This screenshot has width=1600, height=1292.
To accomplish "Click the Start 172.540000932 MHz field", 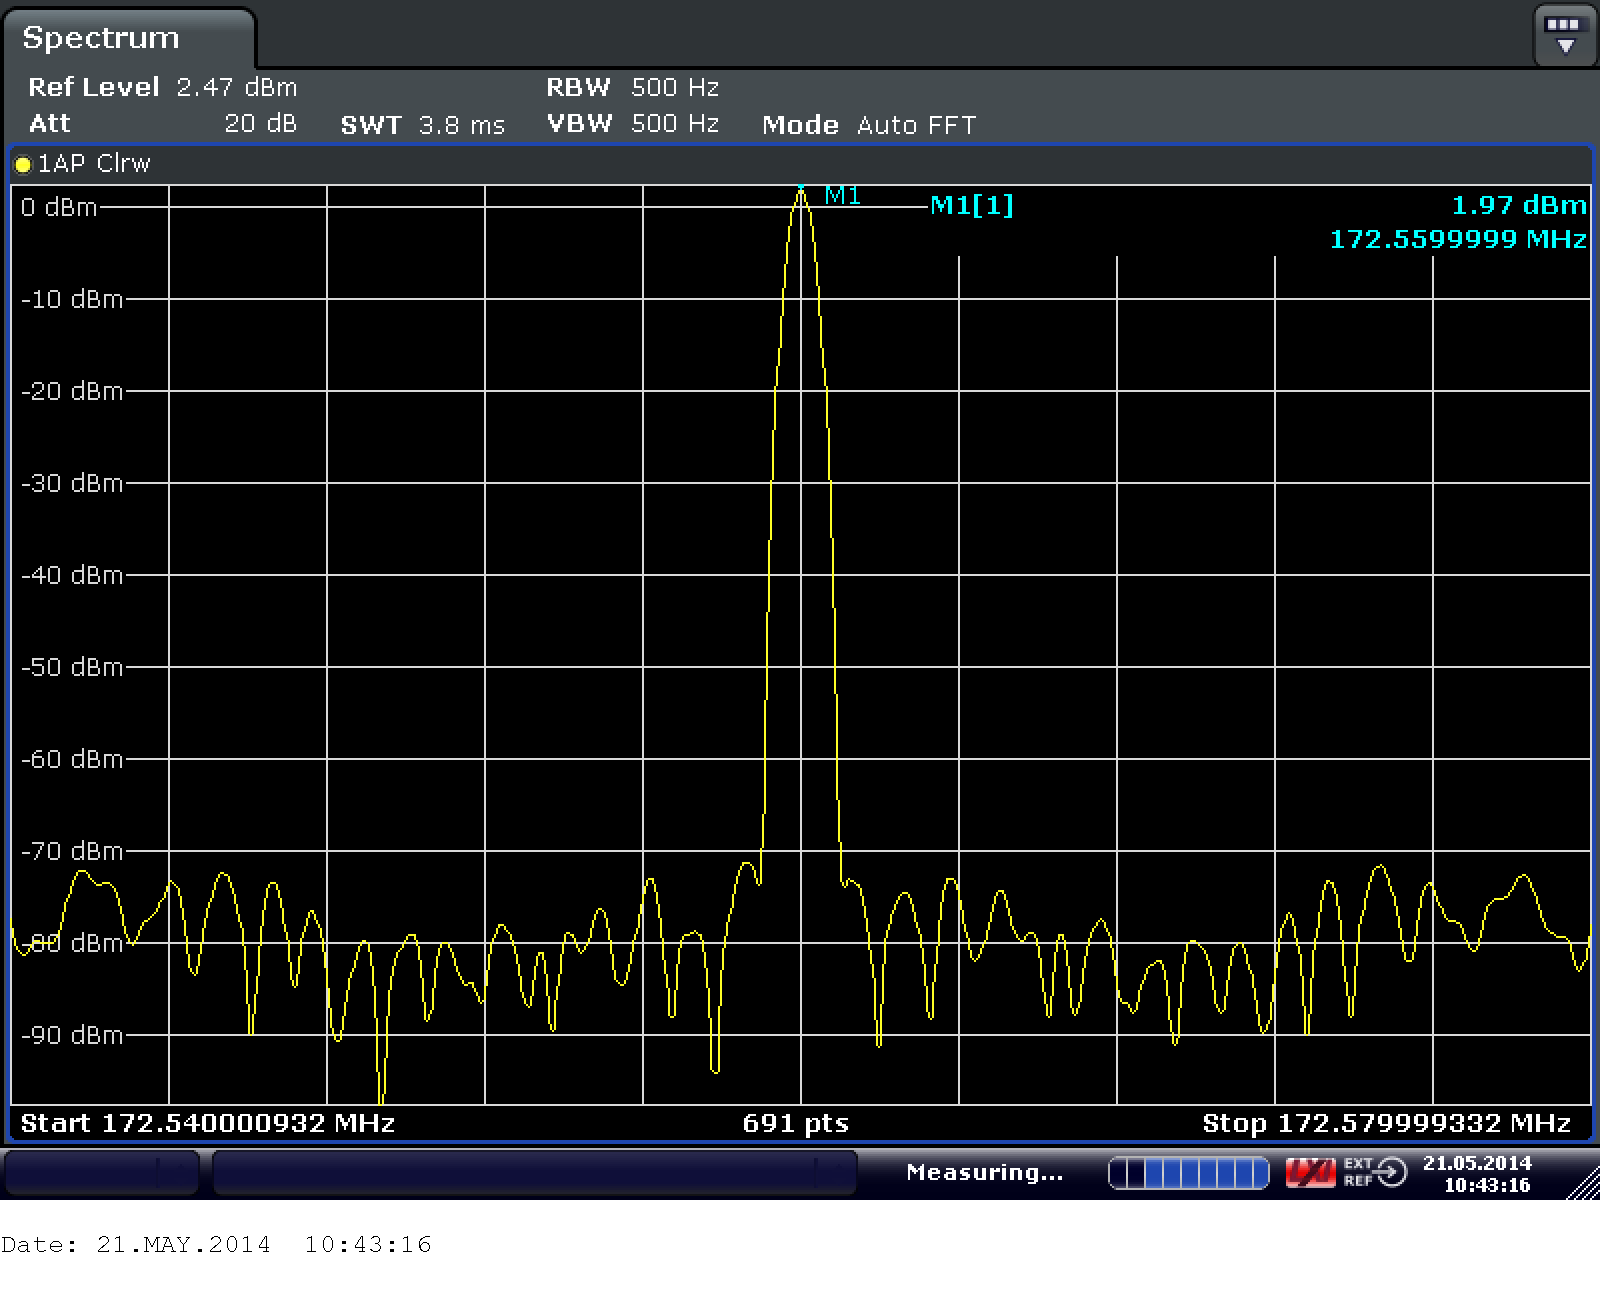I will pos(208,1123).
